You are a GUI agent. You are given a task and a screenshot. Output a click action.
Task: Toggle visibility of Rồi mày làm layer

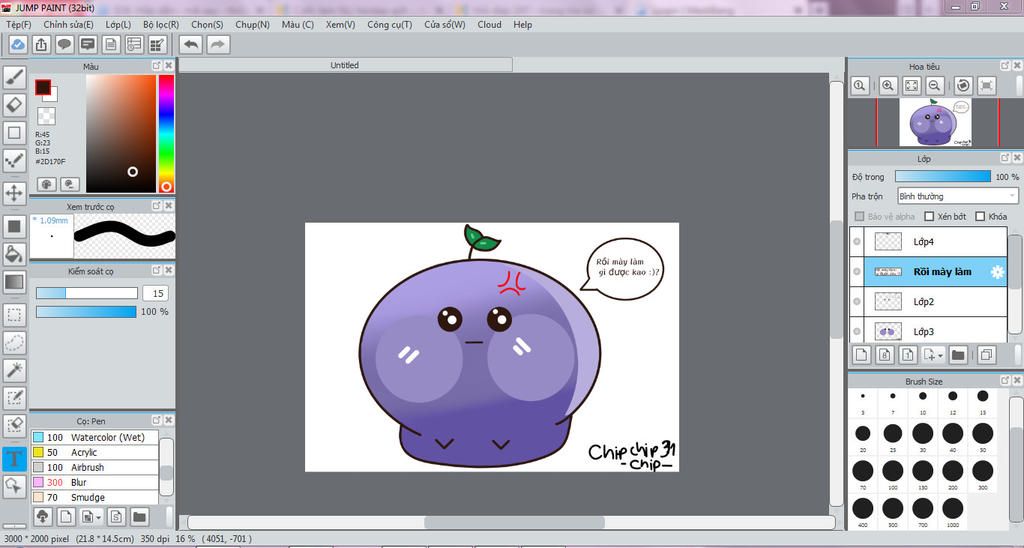tap(857, 272)
